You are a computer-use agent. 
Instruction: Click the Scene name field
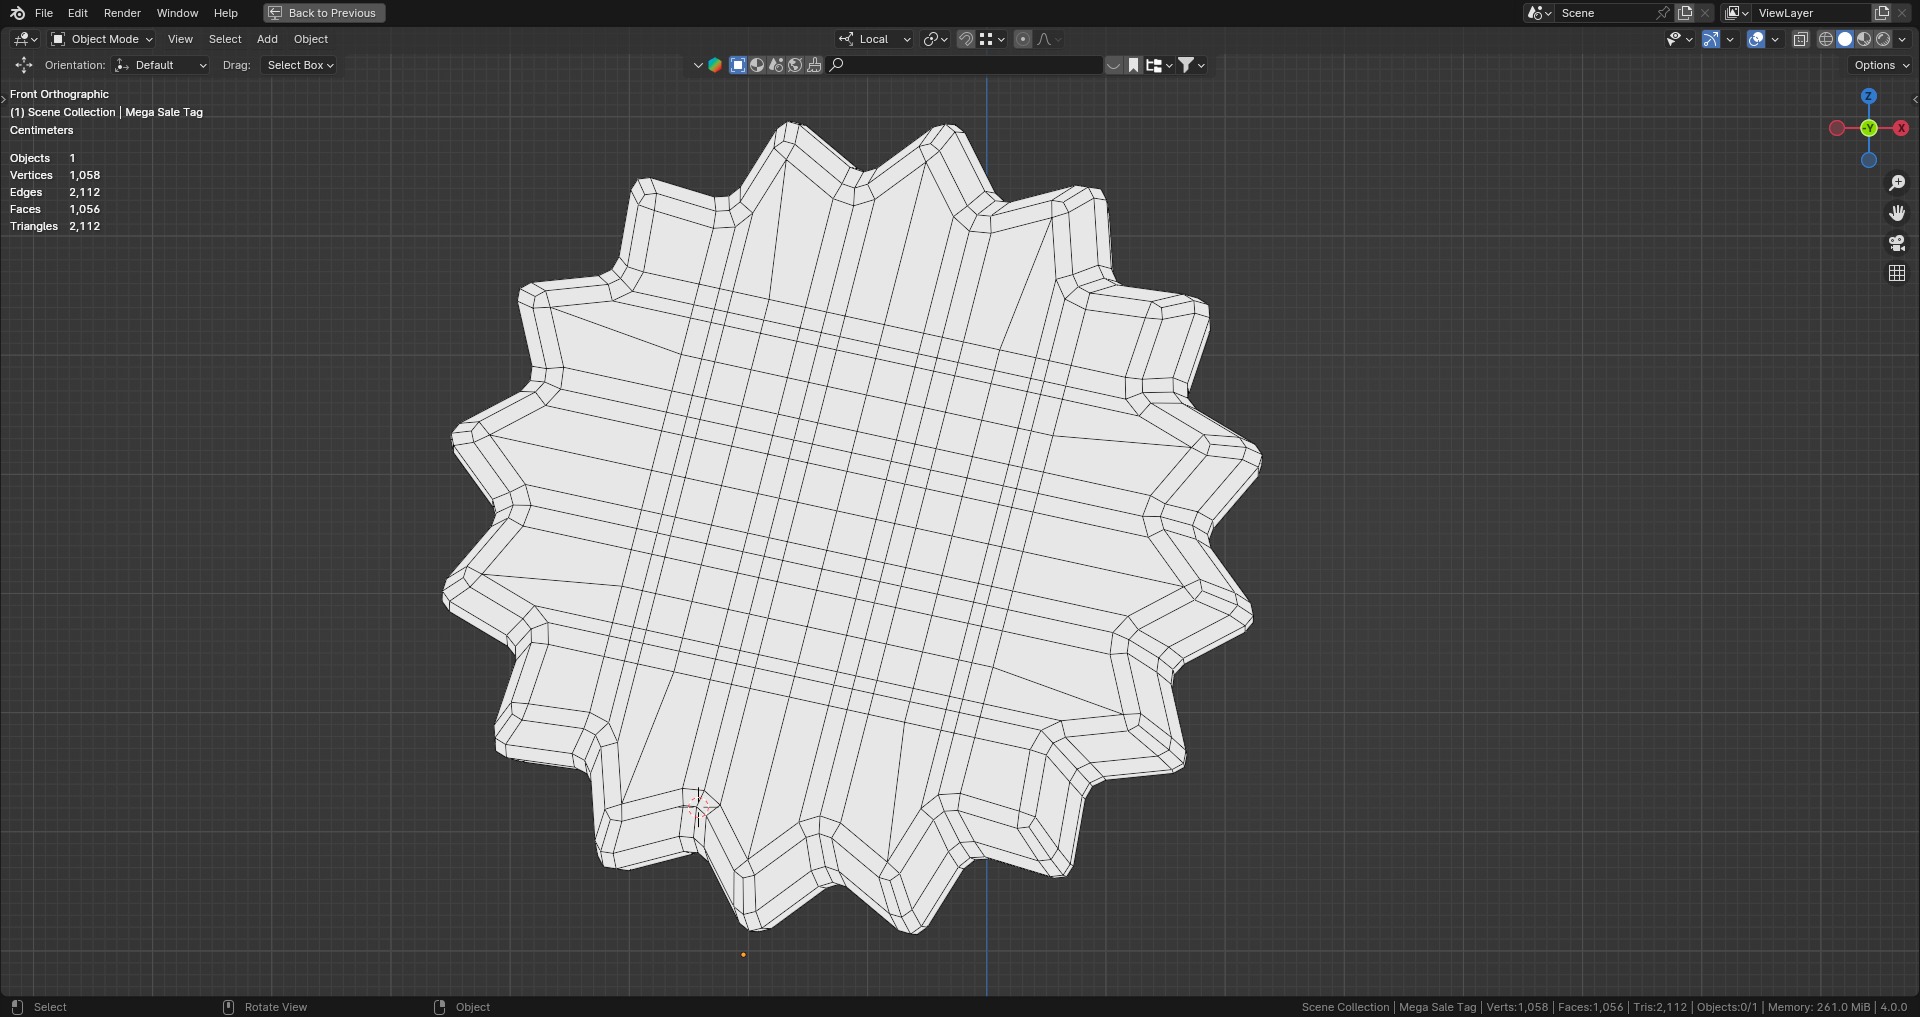click(1604, 13)
